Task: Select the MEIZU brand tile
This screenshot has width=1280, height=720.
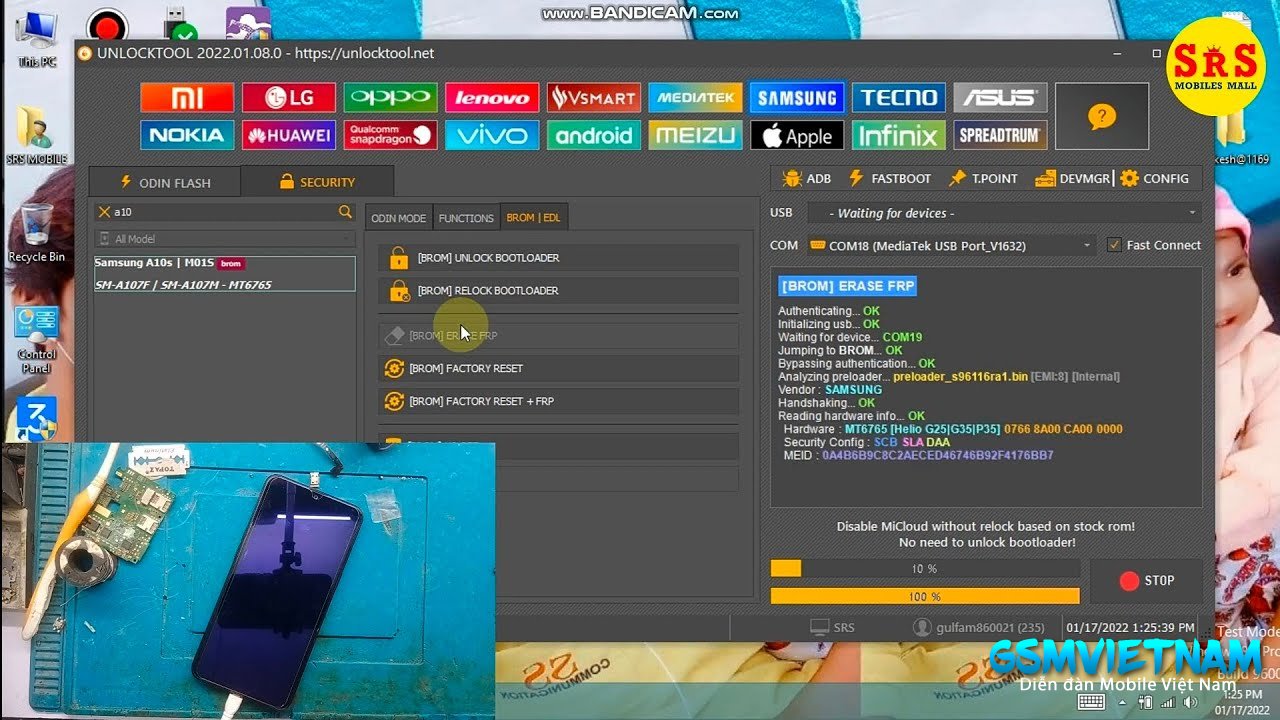Action: click(695, 135)
